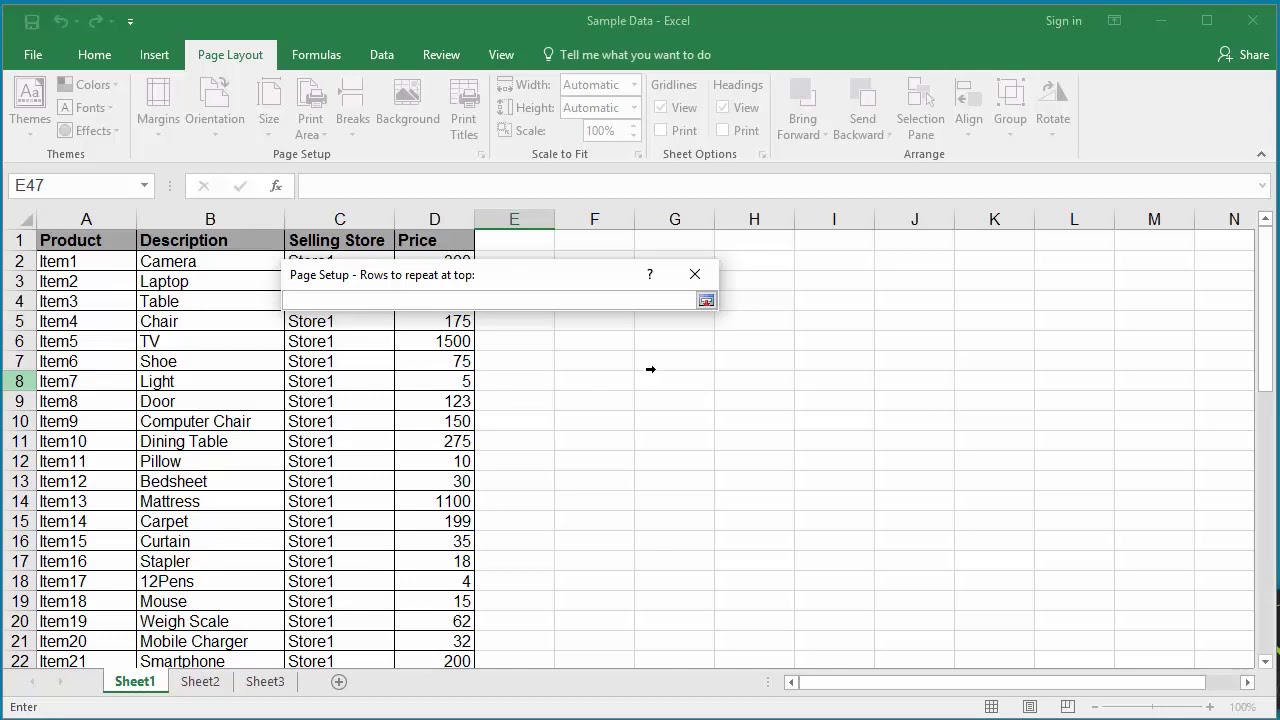
Task: Open the Print Area menu
Action: point(311,108)
